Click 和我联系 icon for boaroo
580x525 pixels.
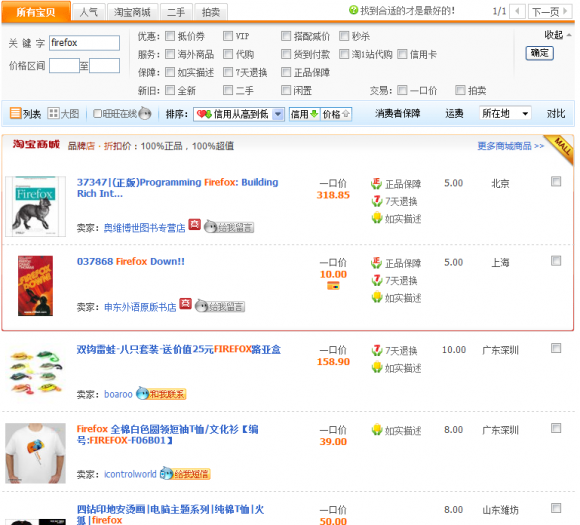(161, 393)
